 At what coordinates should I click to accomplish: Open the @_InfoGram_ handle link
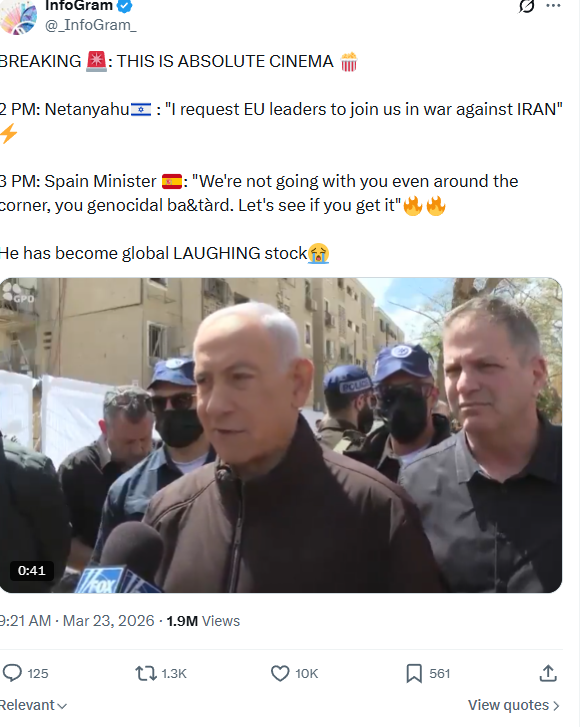(x=90, y=25)
